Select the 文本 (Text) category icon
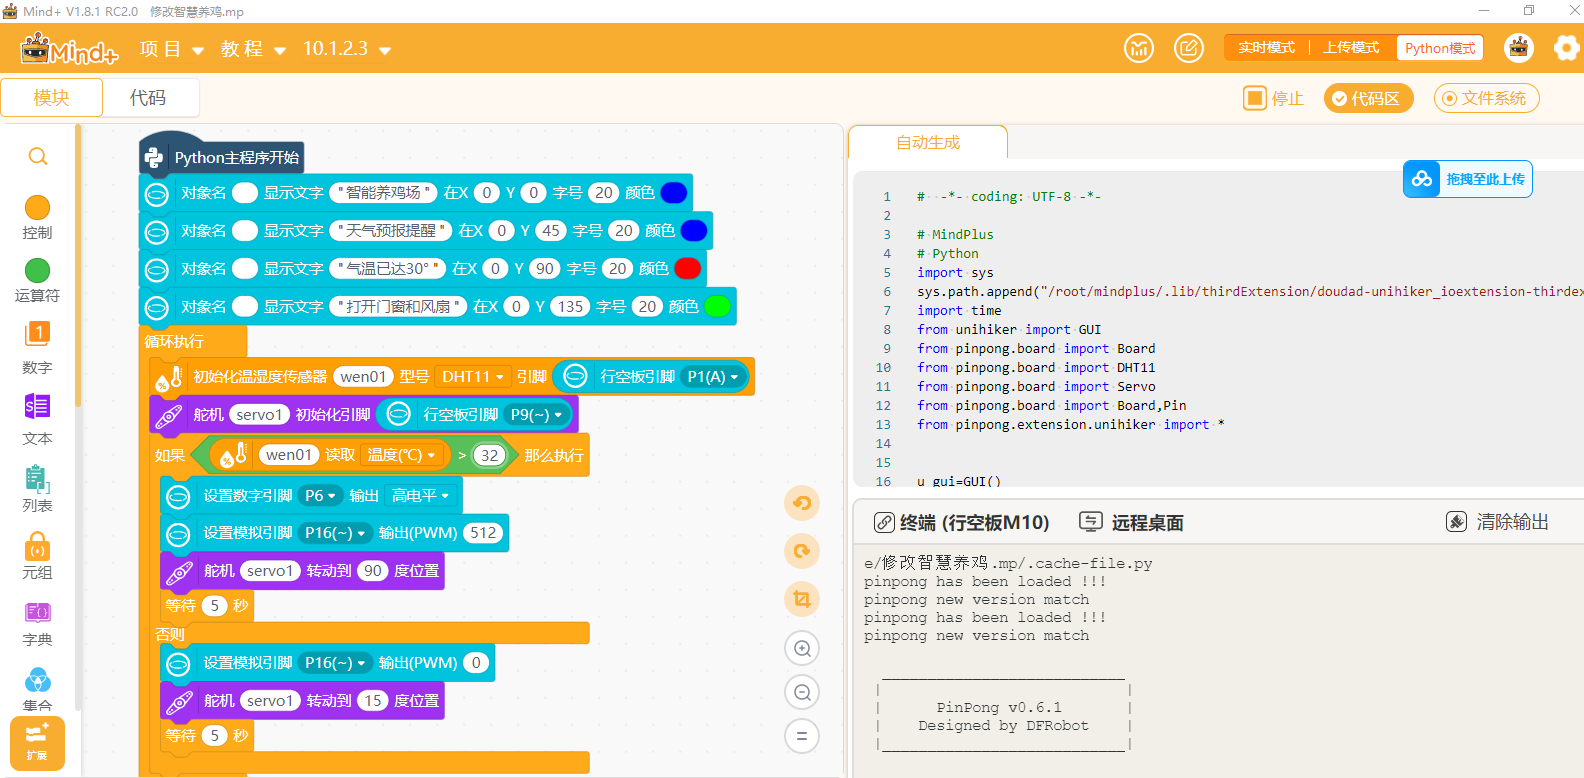 (x=37, y=406)
